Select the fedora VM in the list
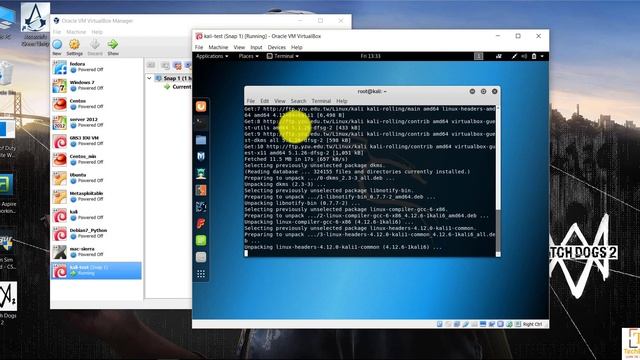This screenshot has width=640, height=360. coord(96,67)
